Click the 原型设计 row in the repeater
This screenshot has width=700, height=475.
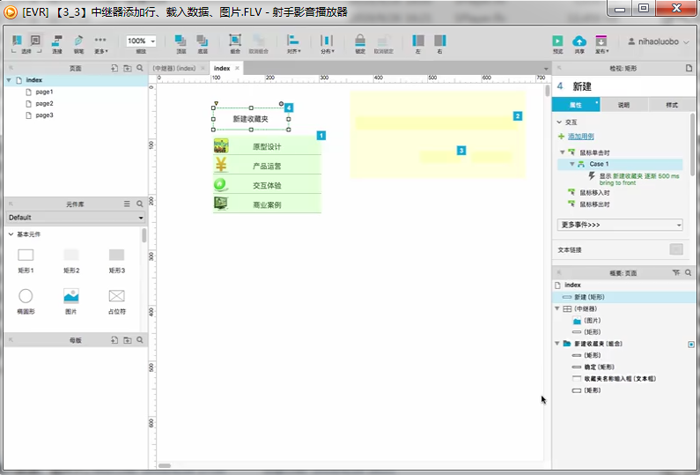267,147
